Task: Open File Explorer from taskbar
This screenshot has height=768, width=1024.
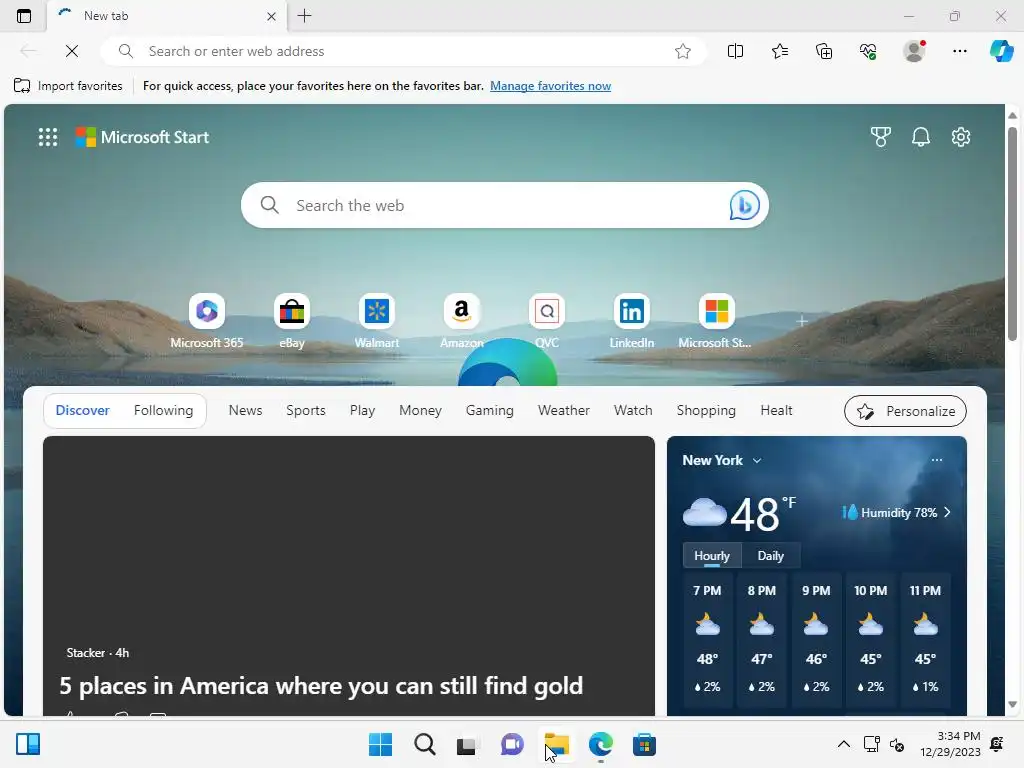Action: pyautogui.click(x=556, y=744)
